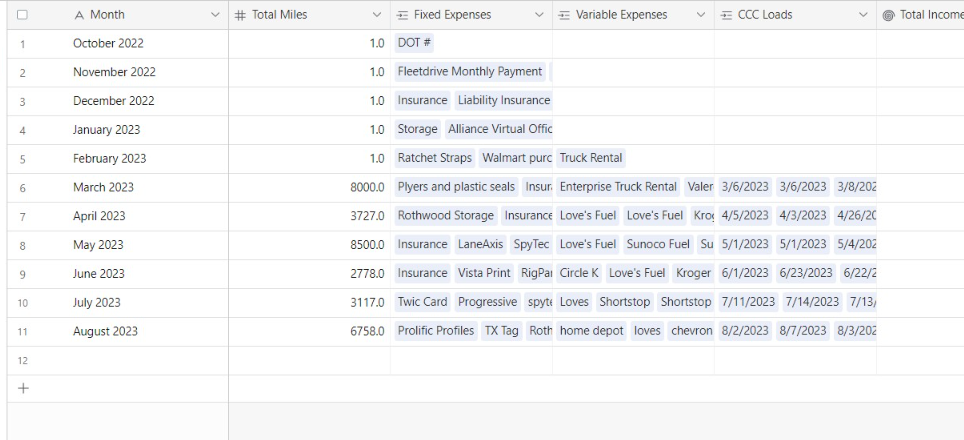Open the Fleetdrive Monthly Payment tag

pos(470,72)
